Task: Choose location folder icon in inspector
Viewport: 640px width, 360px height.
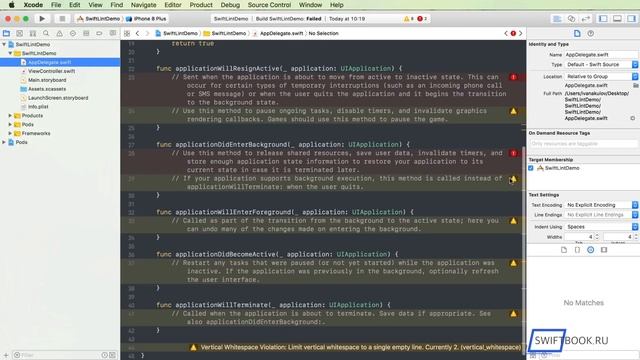Action: [x=636, y=85]
